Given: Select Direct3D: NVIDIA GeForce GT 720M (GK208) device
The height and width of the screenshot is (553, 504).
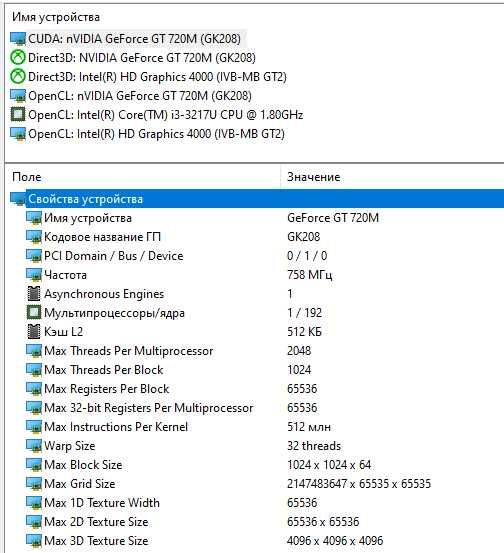Looking at the screenshot, I should (x=142, y=58).
